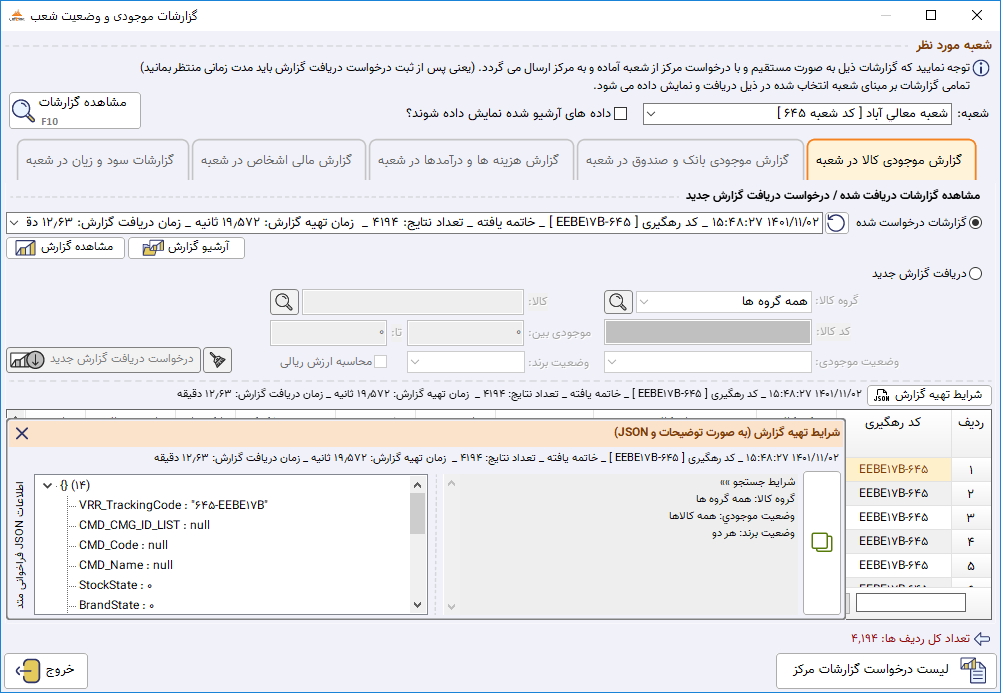Open گزارش موجودی بانک و صندوق tab
1001x693 pixels.
coord(689,160)
